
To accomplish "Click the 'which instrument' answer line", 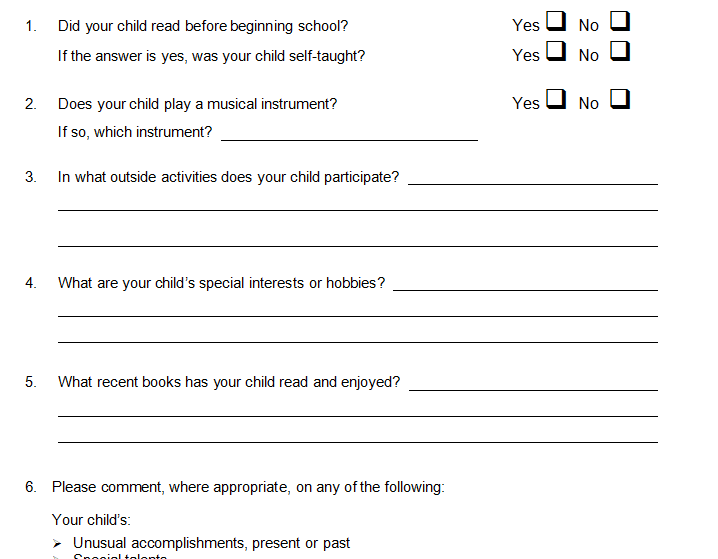I will [349, 135].
